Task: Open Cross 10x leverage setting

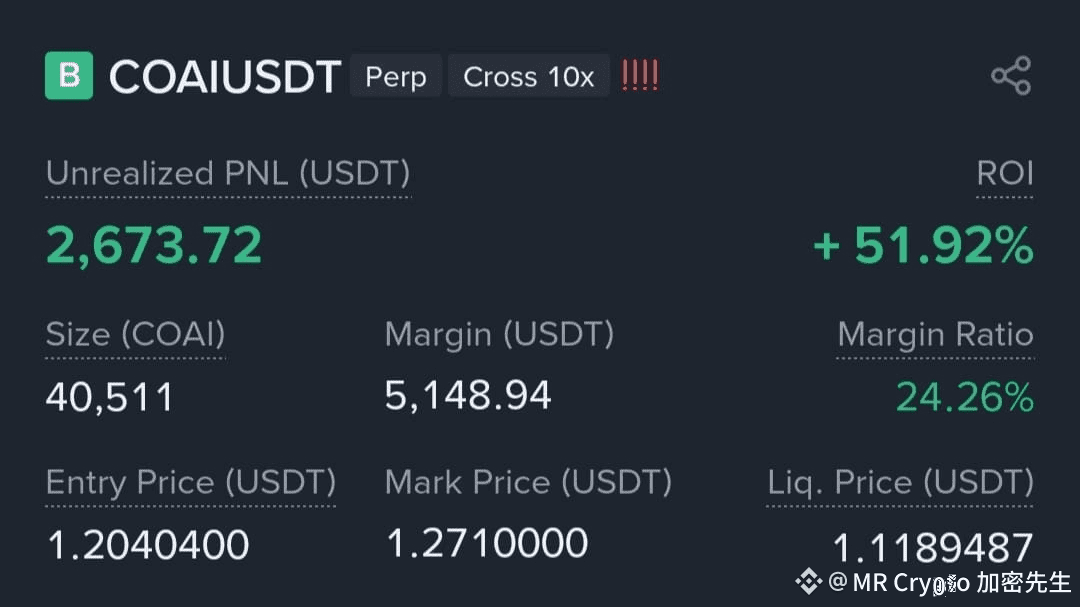Action: click(x=528, y=76)
